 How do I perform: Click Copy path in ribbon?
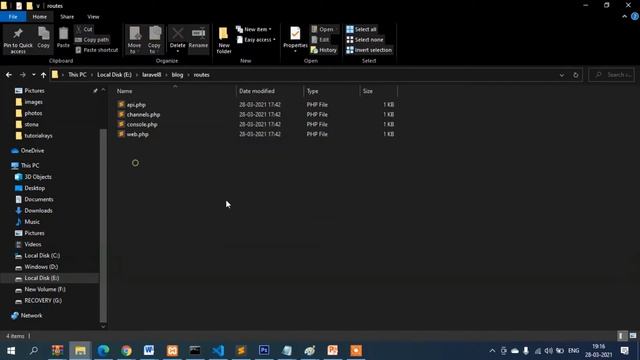point(92,40)
